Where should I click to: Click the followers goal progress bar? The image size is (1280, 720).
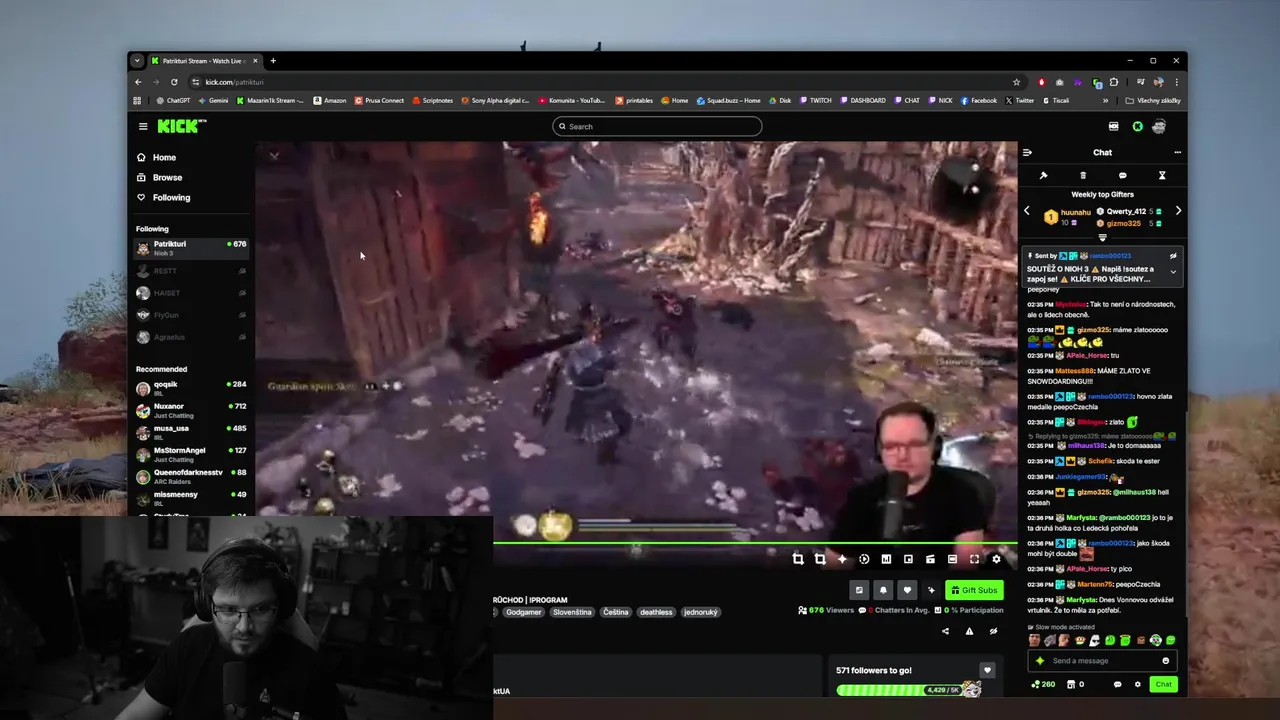point(908,690)
